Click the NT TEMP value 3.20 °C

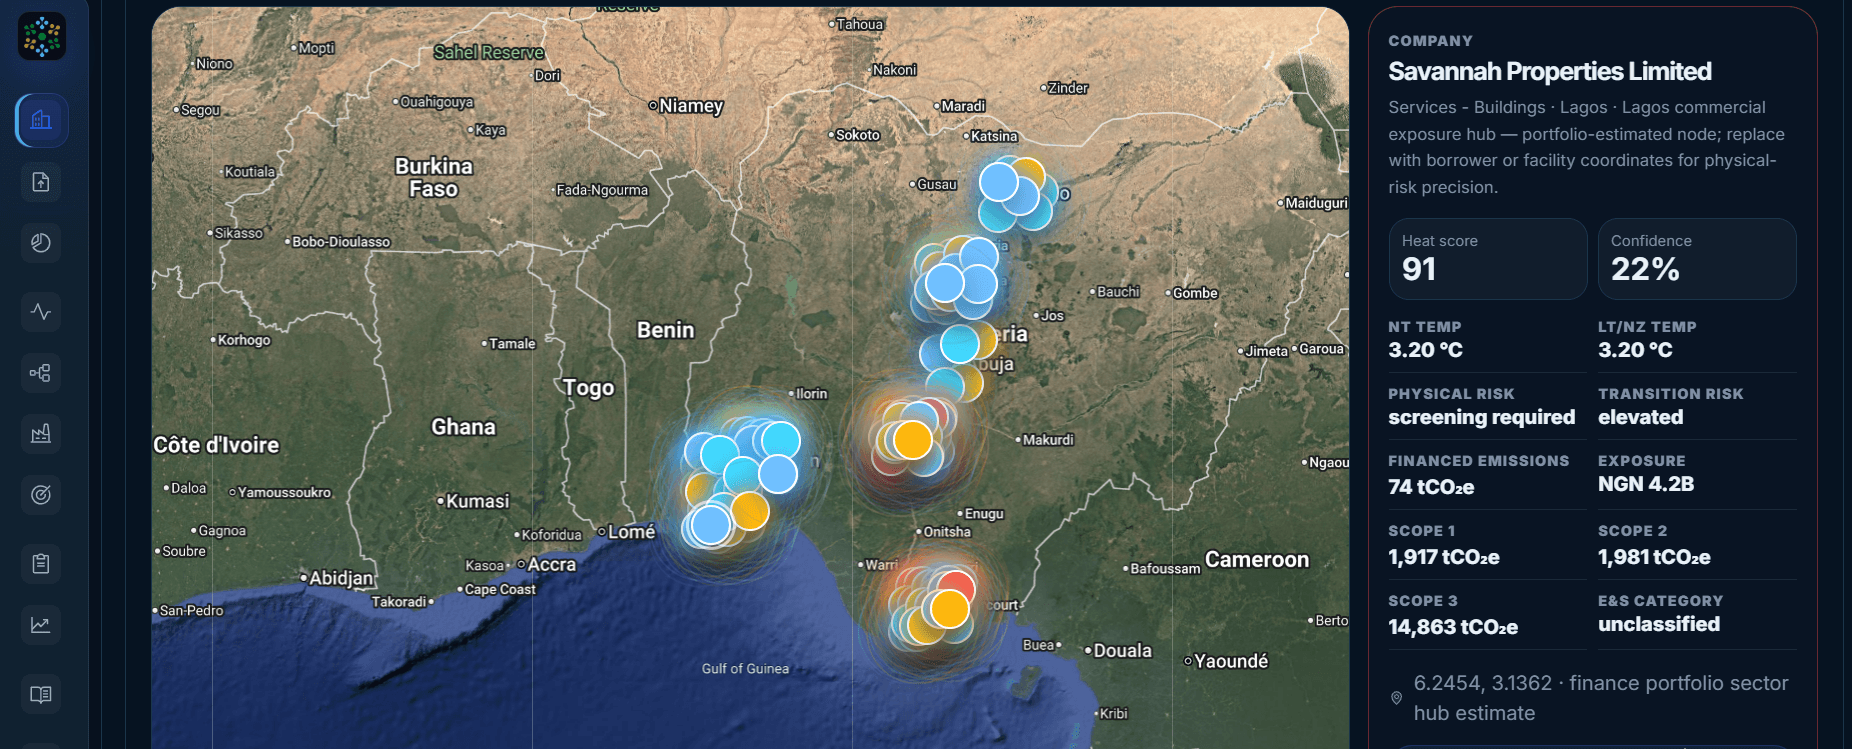click(x=1425, y=350)
